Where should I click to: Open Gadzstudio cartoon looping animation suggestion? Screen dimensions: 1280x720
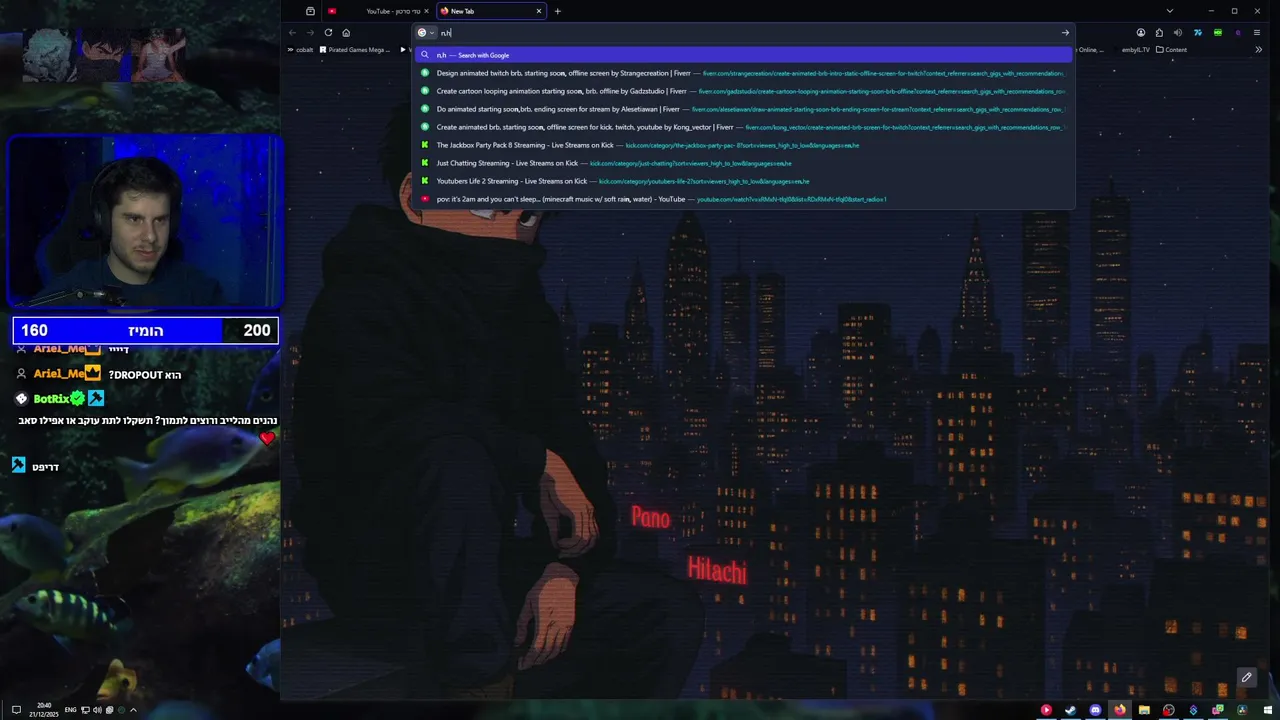[744, 91]
